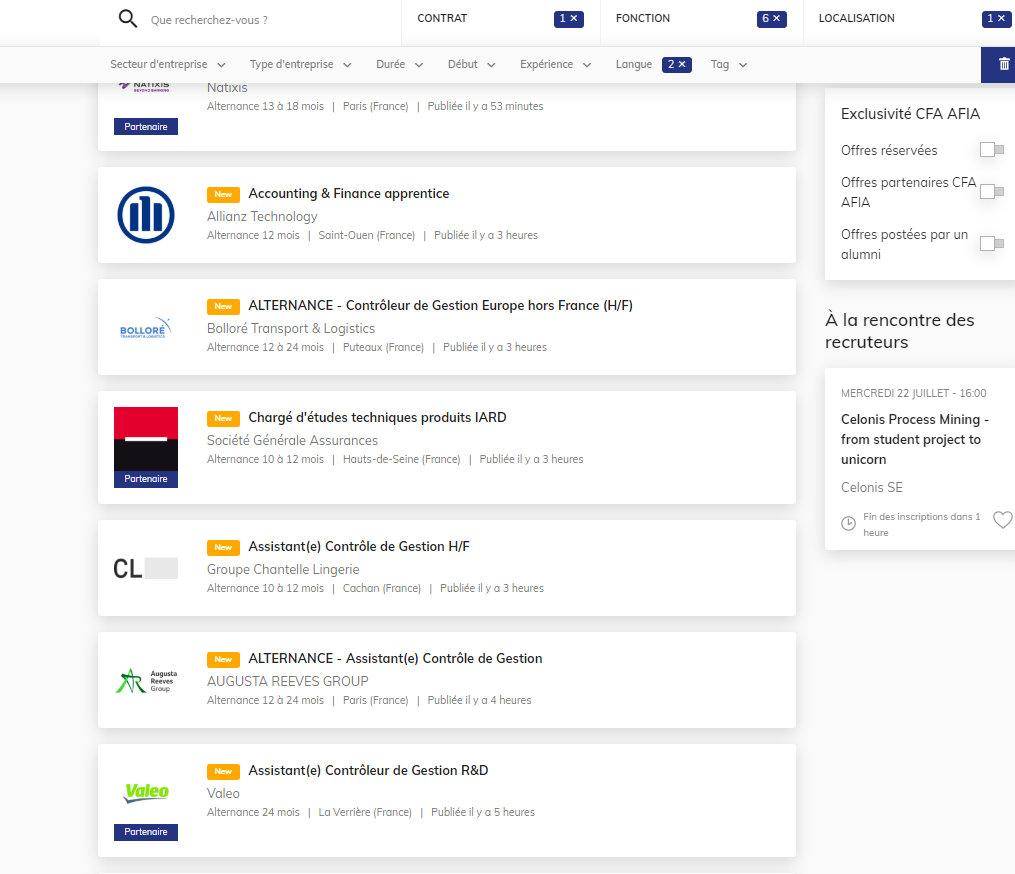Click the Société Générale logo
This screenshot has height=874, width=1015.
[x=146, y=438]
